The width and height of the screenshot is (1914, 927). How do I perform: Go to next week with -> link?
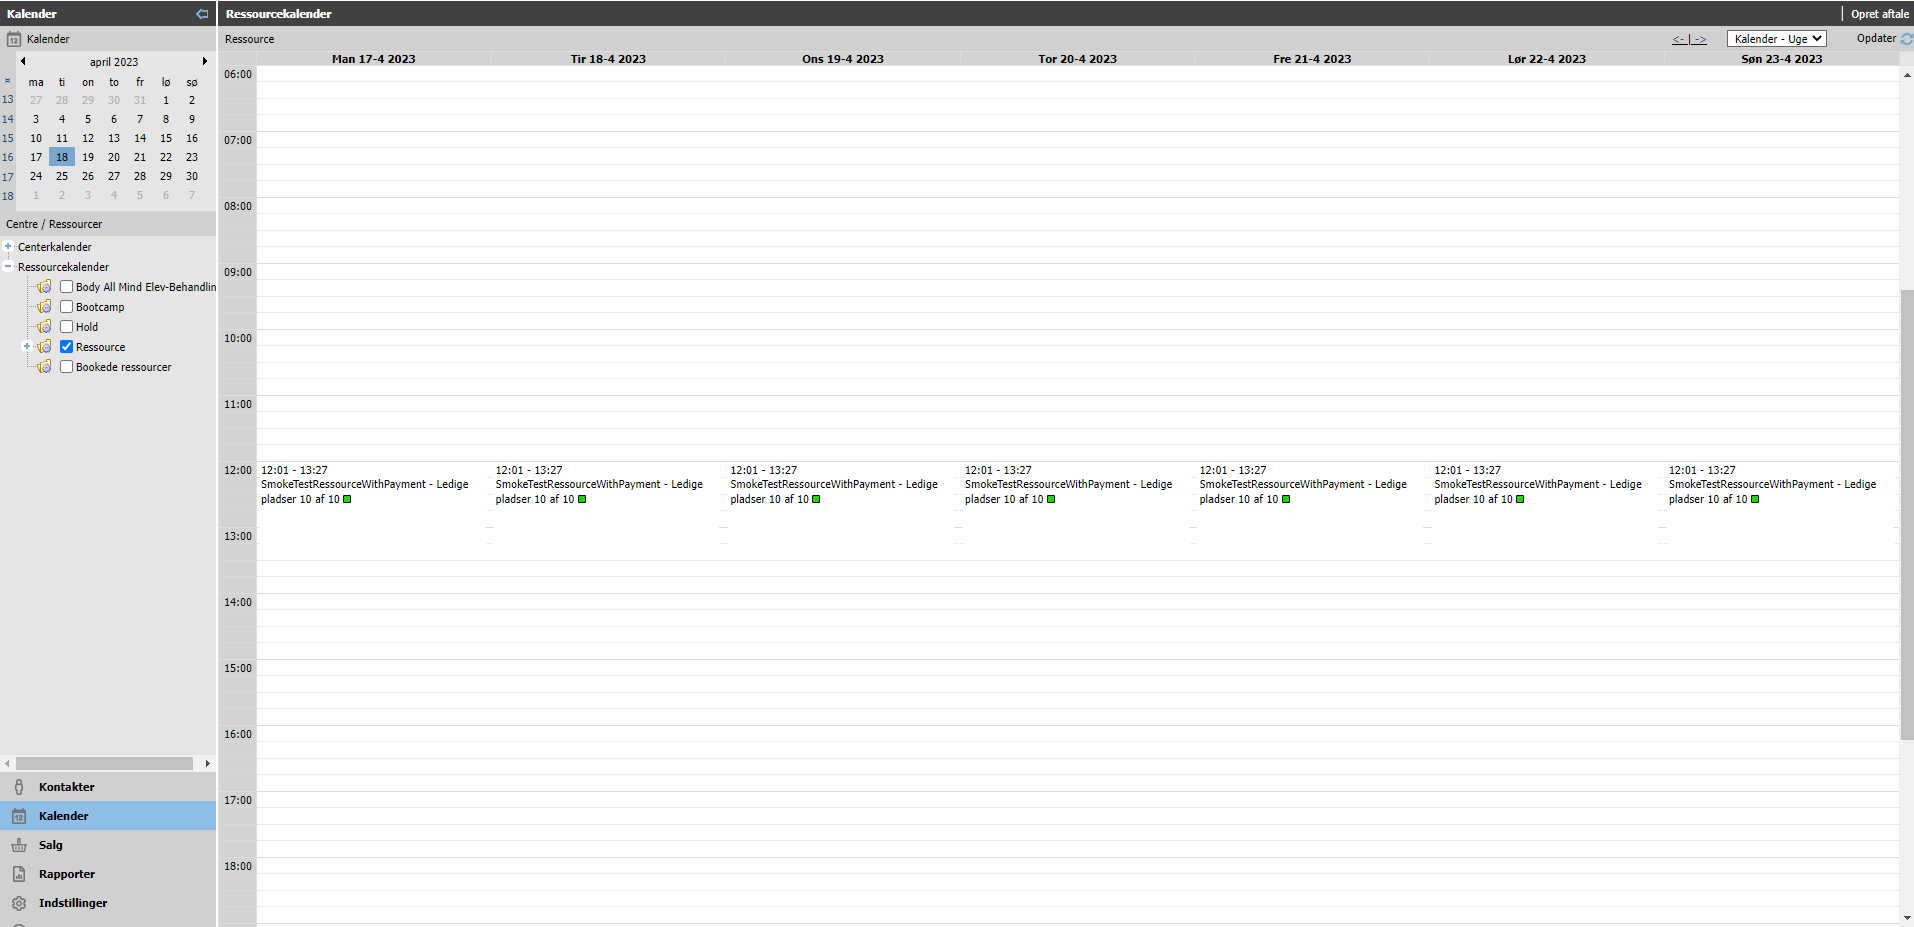point(1700,40)
